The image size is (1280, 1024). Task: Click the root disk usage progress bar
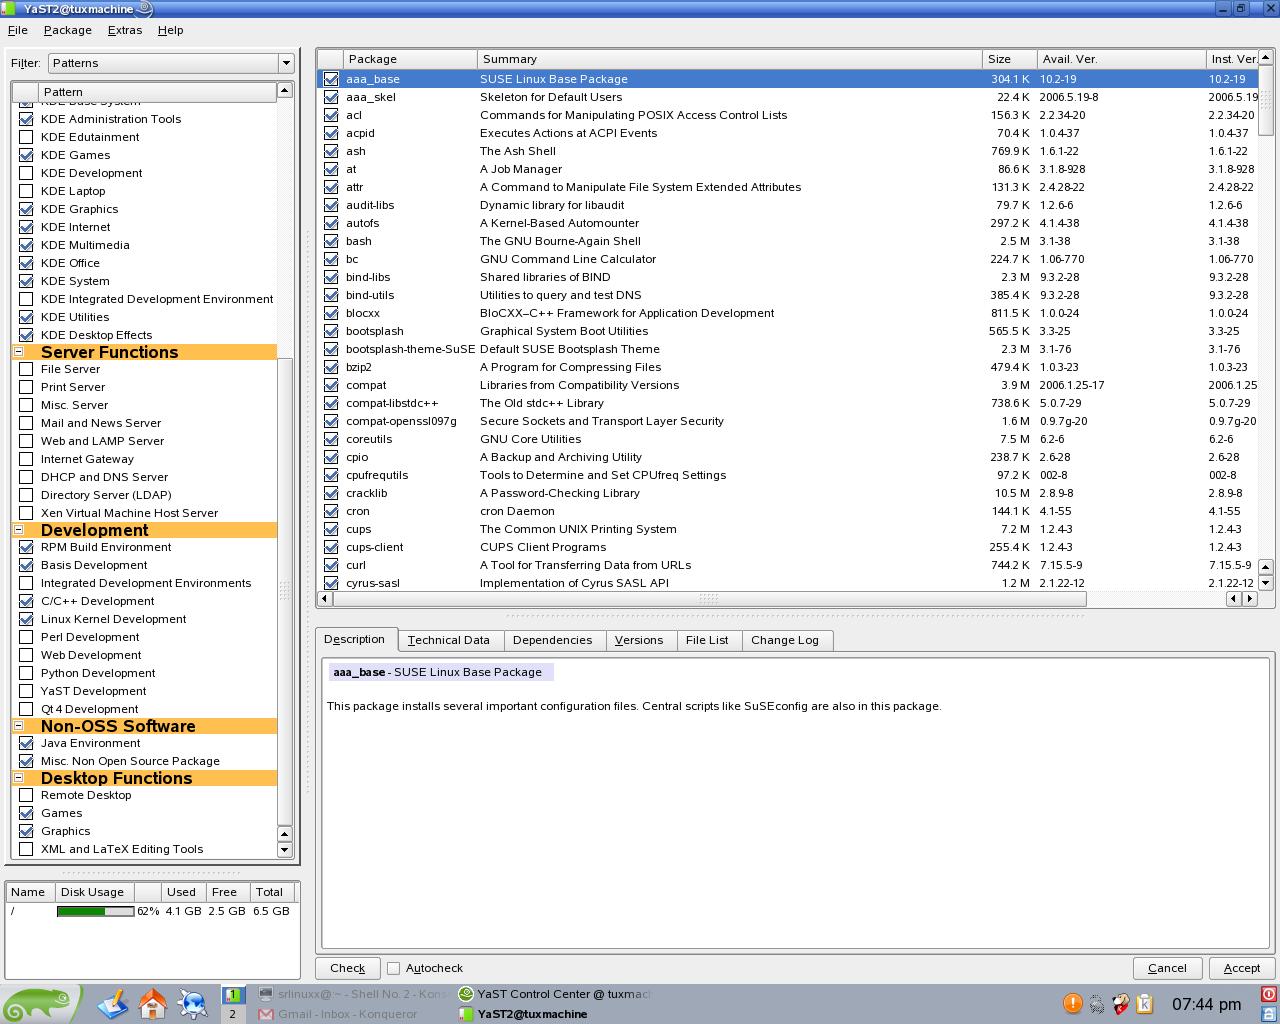95,911
